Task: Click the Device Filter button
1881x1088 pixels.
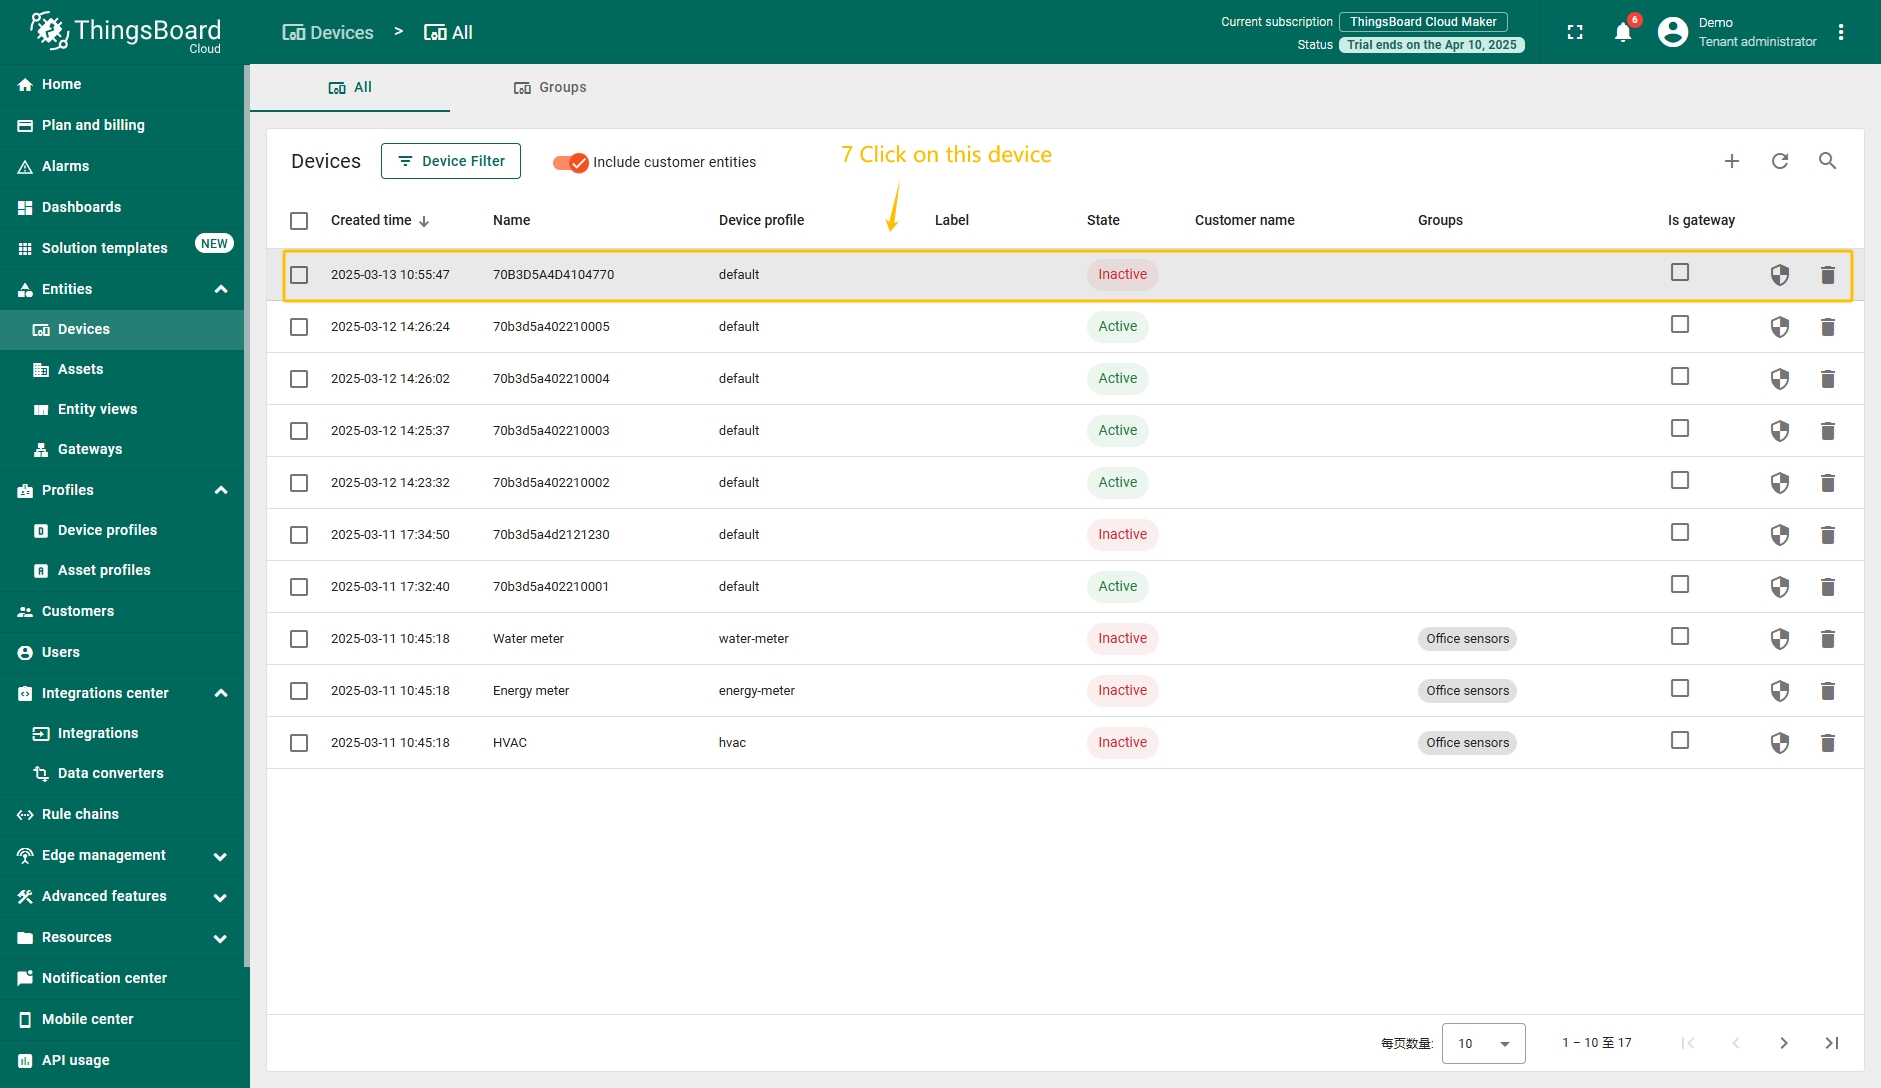Action: point(451,161)
